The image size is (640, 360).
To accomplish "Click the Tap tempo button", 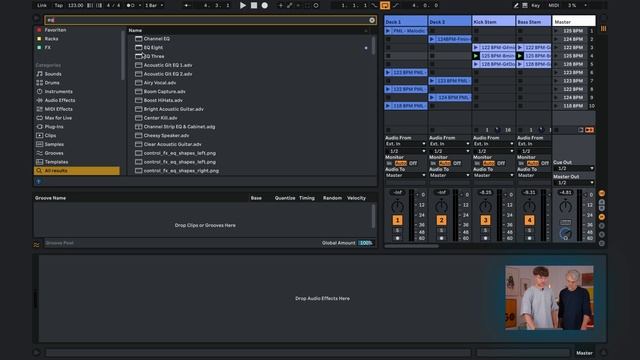I will pos(59,5).
